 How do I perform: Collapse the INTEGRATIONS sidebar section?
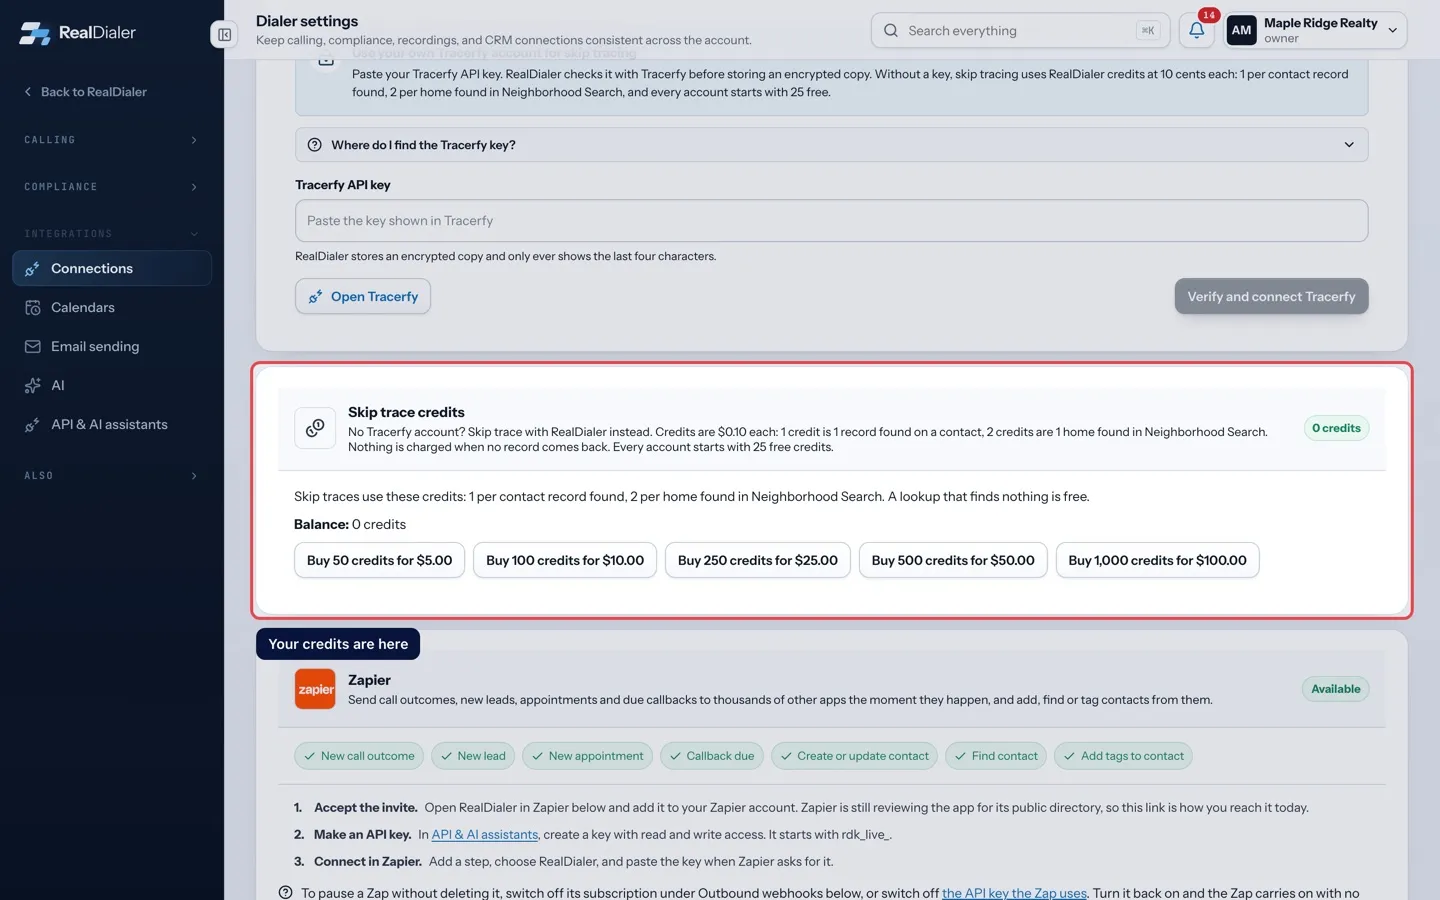click(111, 234)
